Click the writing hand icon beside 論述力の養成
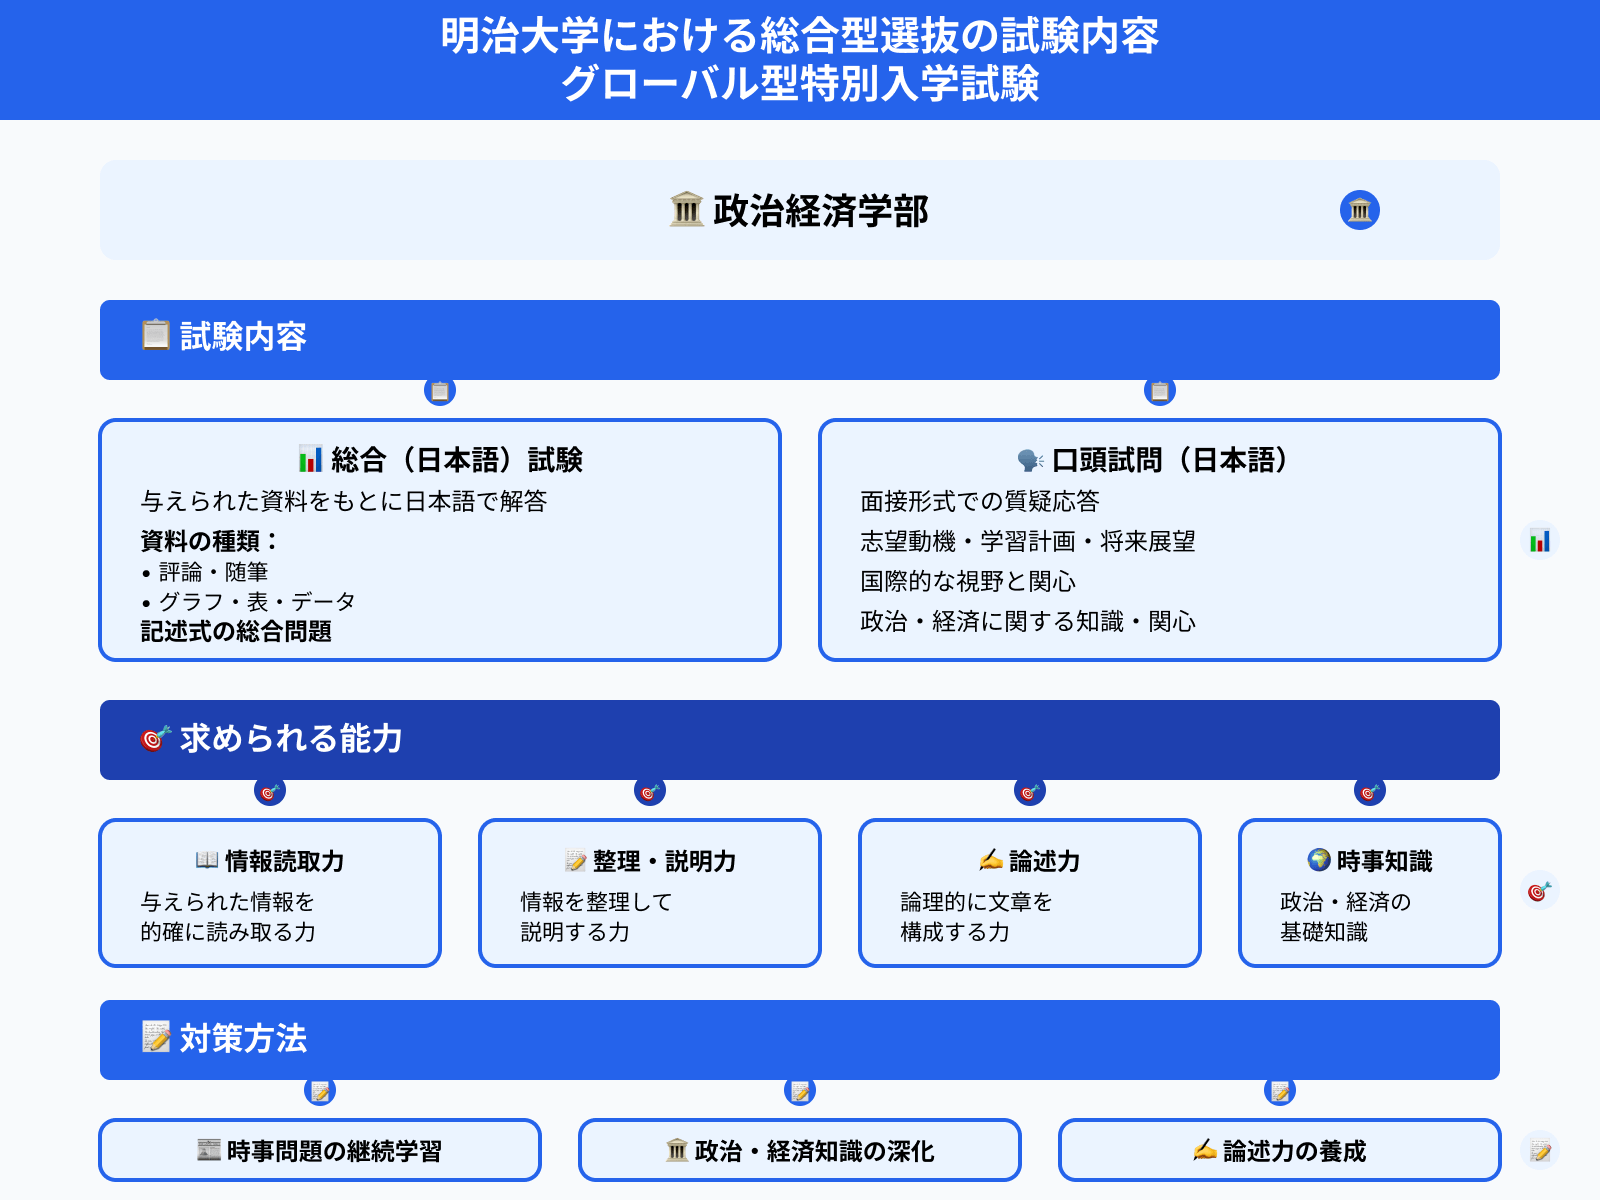This screenshot has height=1200, width=1600. pos(1205,1150)
